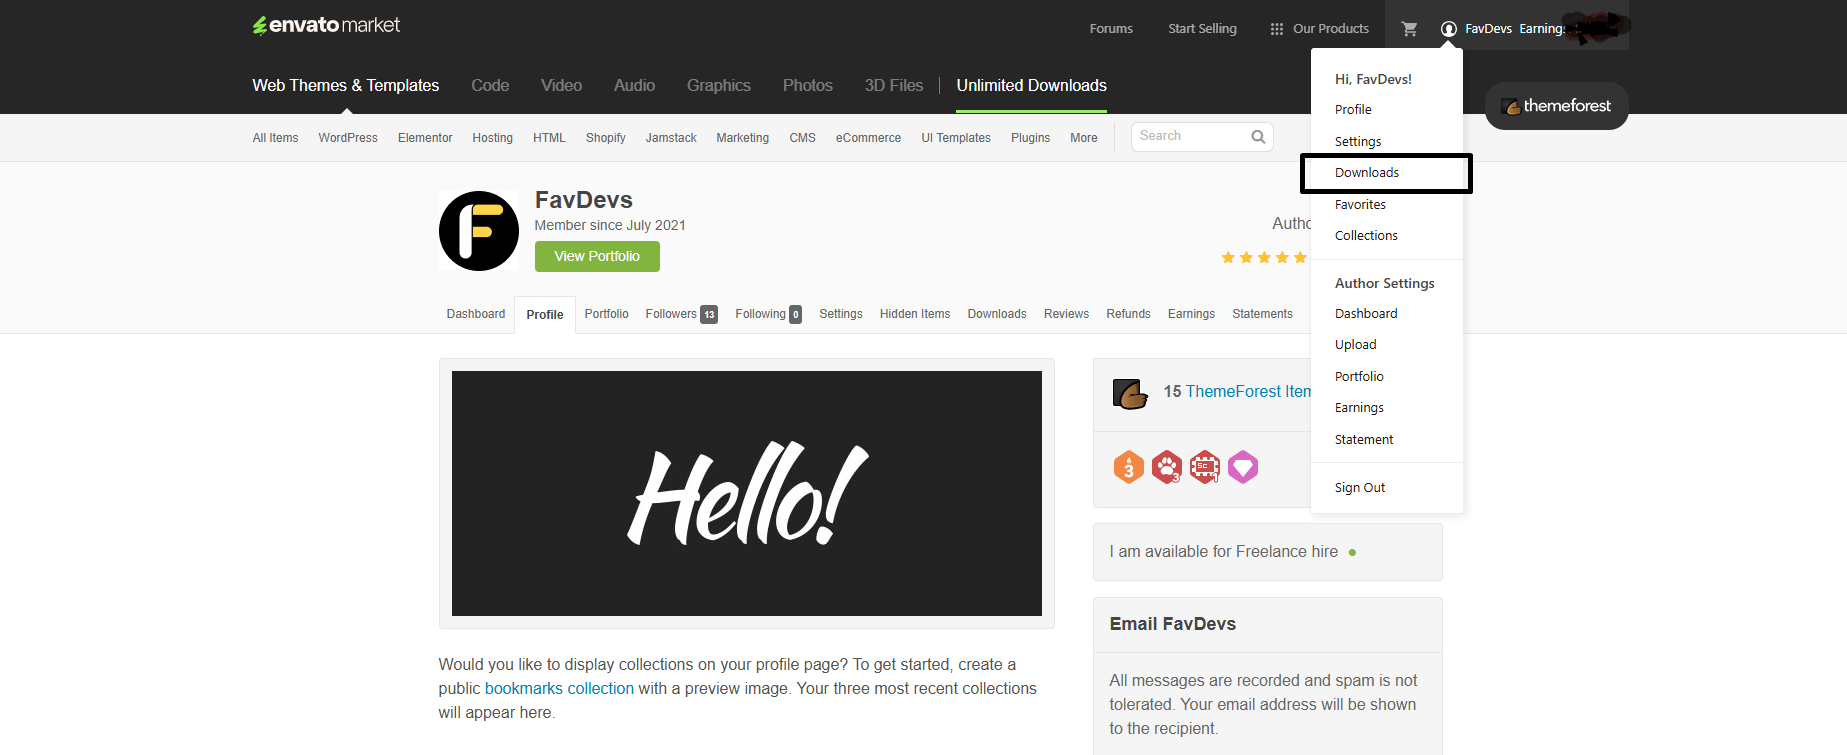This screenshot has height=755, width=1847.
Task: Click the search magnifier icon
Action: coord(1258,137)
